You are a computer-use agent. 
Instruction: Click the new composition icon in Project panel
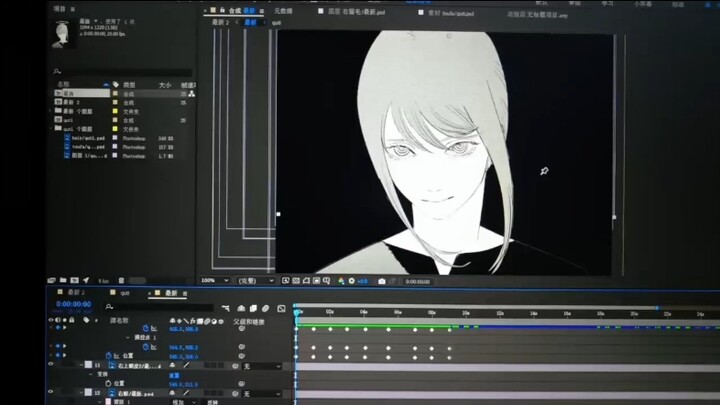(74, 281)
